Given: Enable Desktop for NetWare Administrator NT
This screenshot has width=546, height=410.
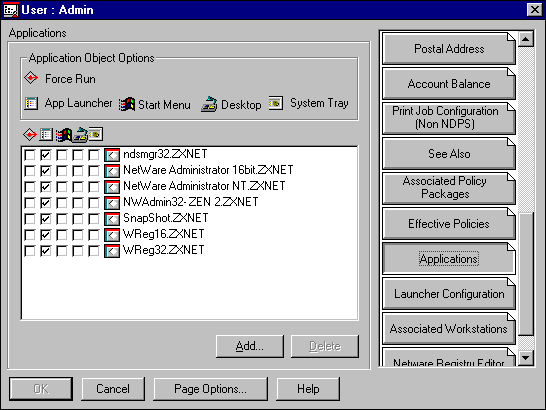Looking at the screenshot, I should coord(78,187).
